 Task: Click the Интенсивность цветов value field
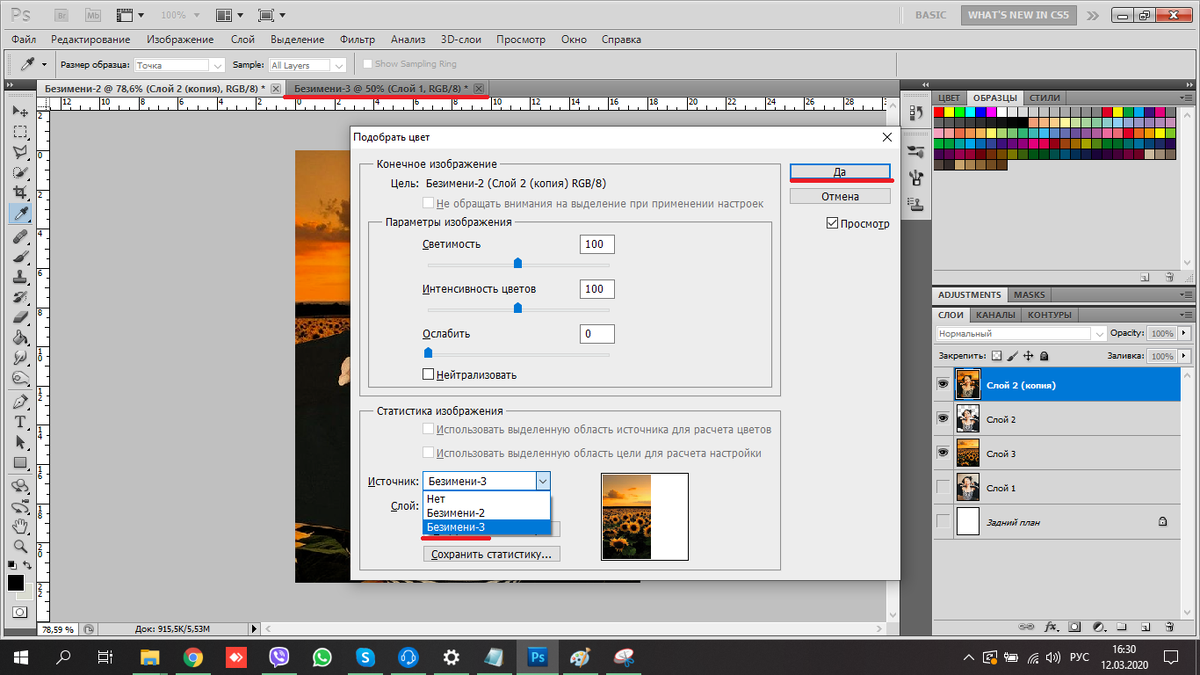tap(597, 289)
